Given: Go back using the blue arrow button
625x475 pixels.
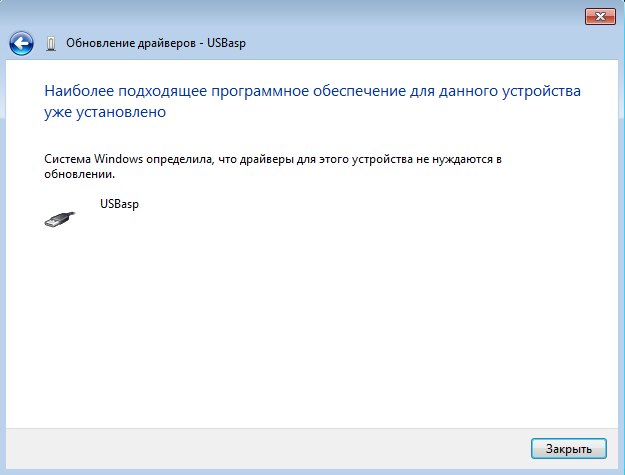Looking at the screenshot, I should (x=21, y=43).
